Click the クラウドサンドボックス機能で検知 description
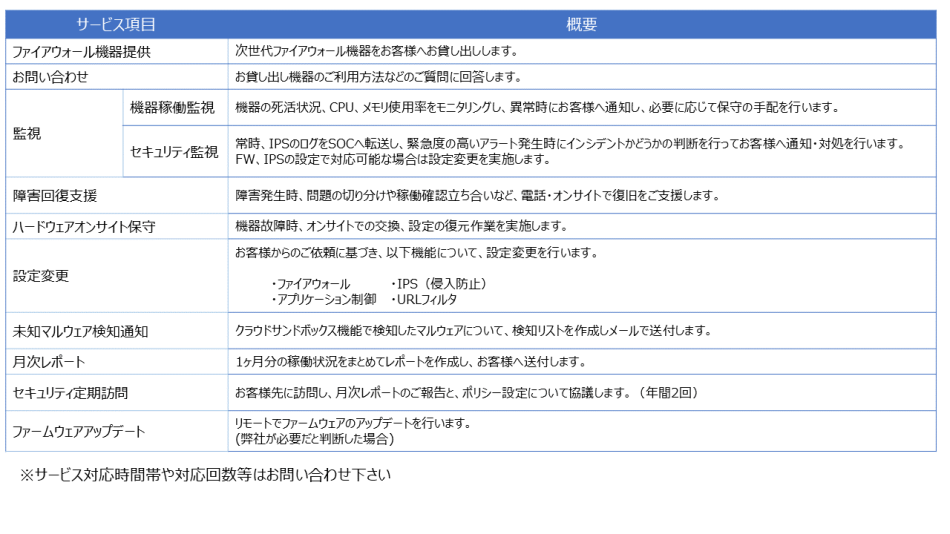950x534 pixels. tap(473, 330)
